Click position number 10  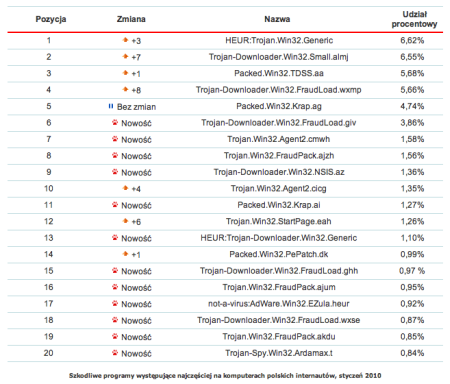point(49,188)
